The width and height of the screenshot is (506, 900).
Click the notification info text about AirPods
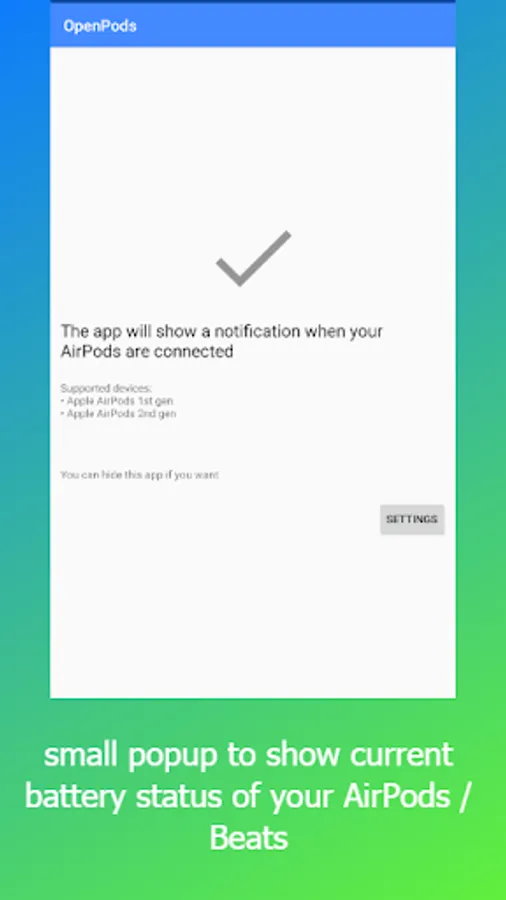pyautogui.click(x=221, y=341)
